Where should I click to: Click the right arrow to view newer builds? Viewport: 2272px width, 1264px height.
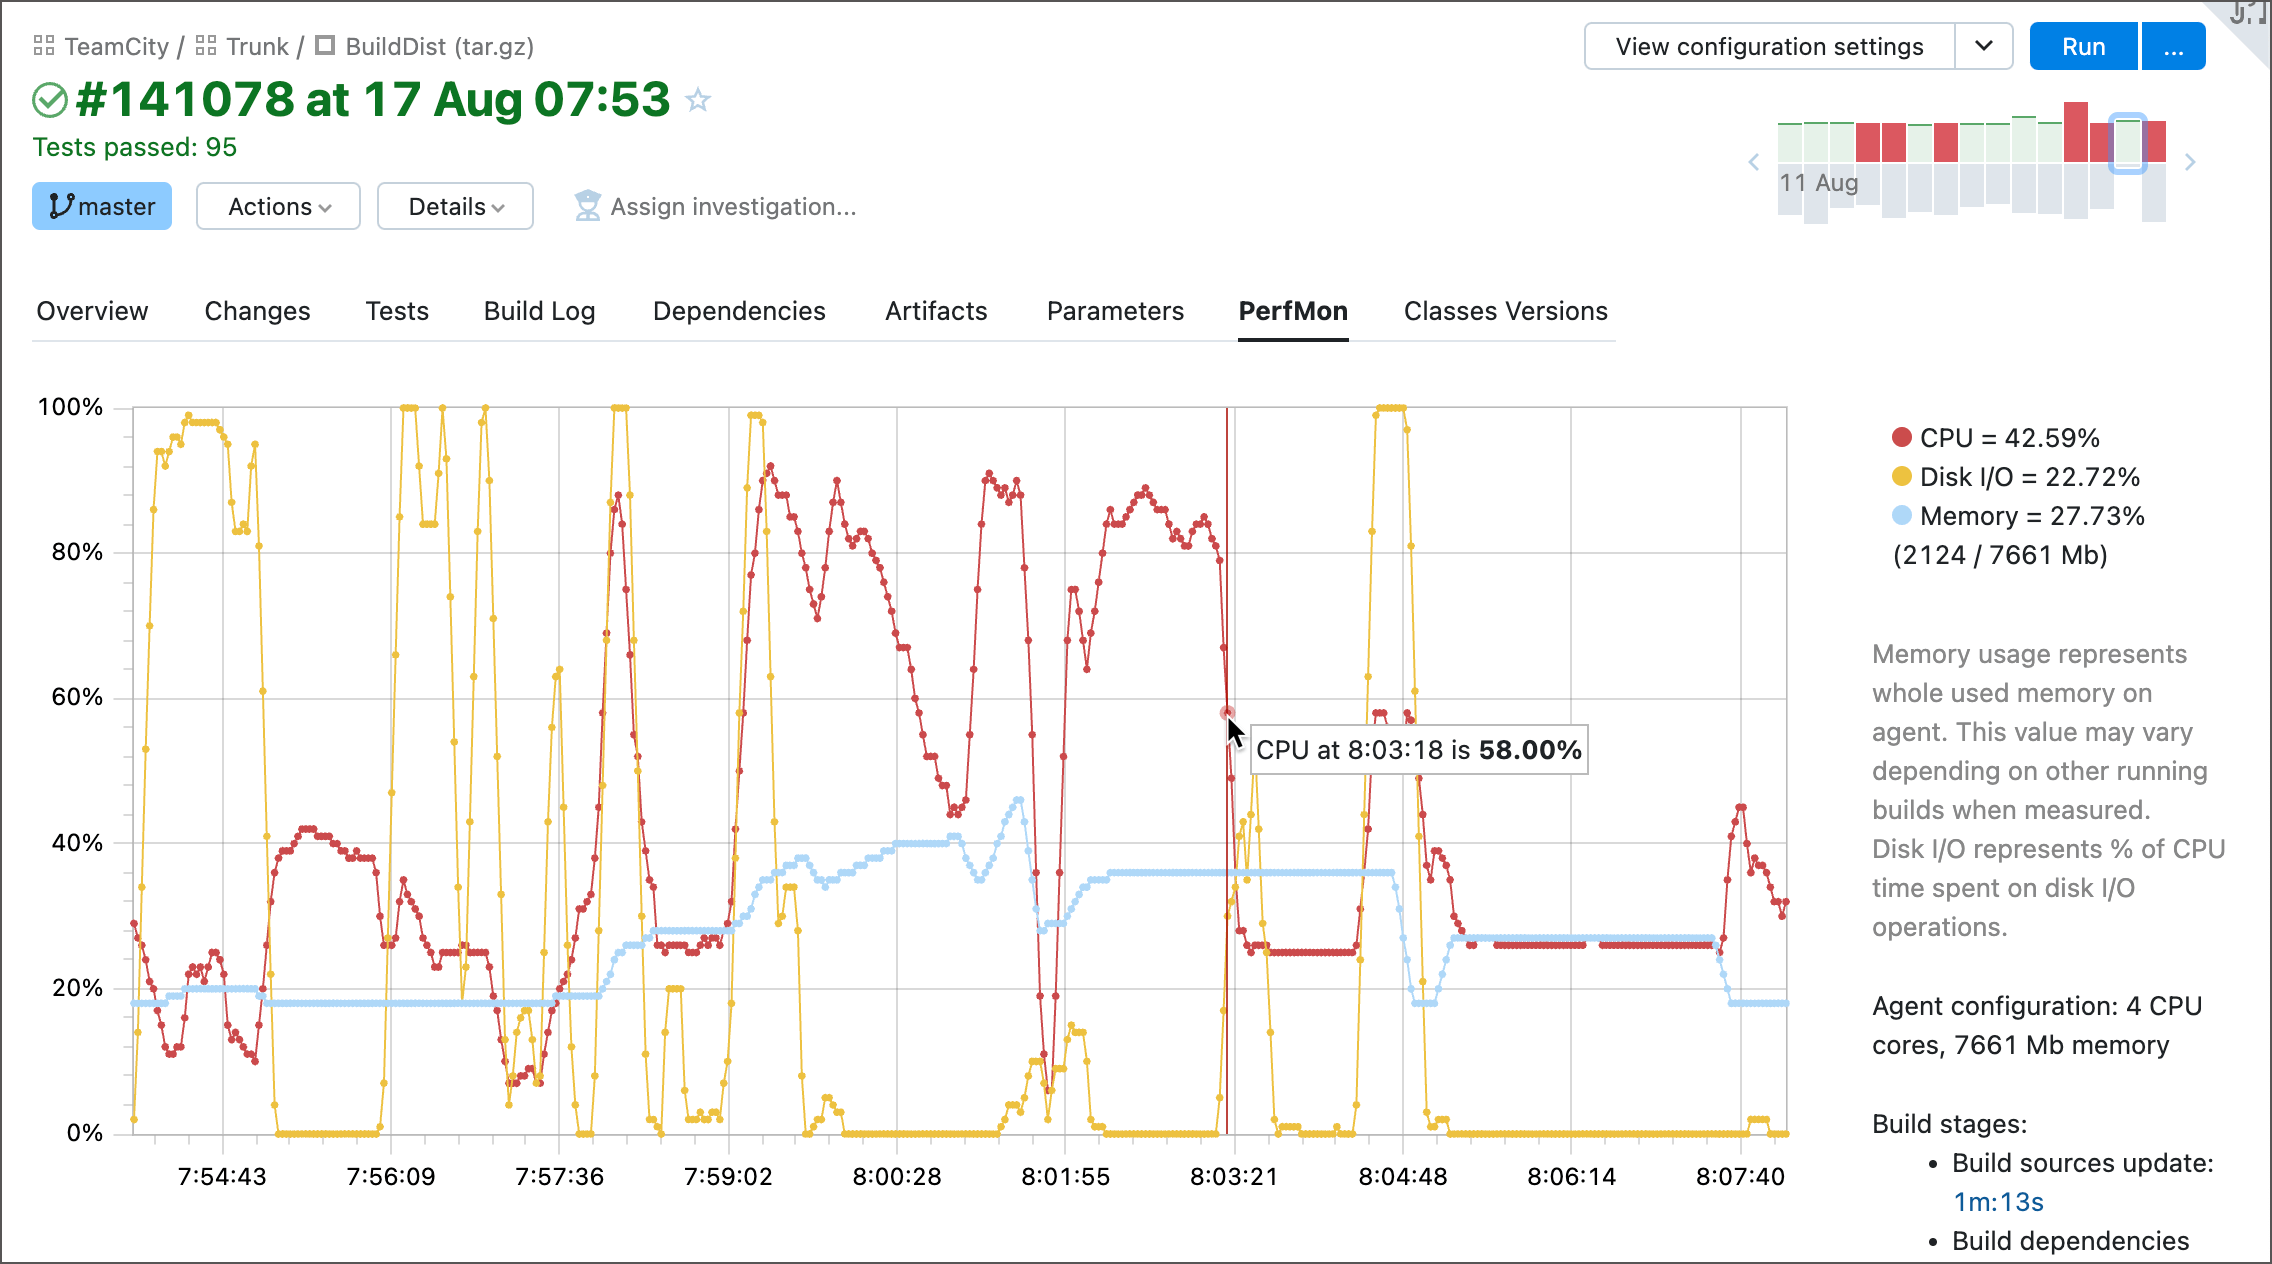pos(2191,162)
